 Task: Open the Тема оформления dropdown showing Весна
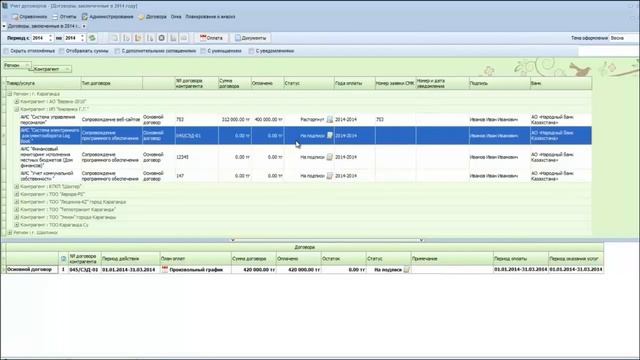coord(624,38)
